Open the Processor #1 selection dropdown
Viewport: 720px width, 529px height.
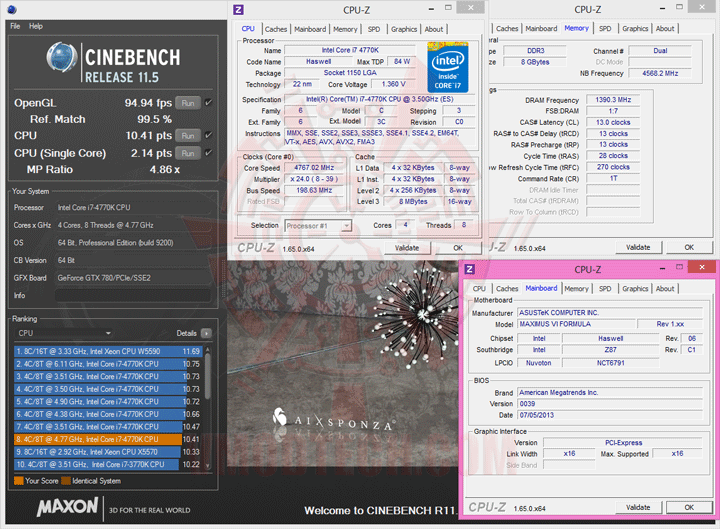318,225
